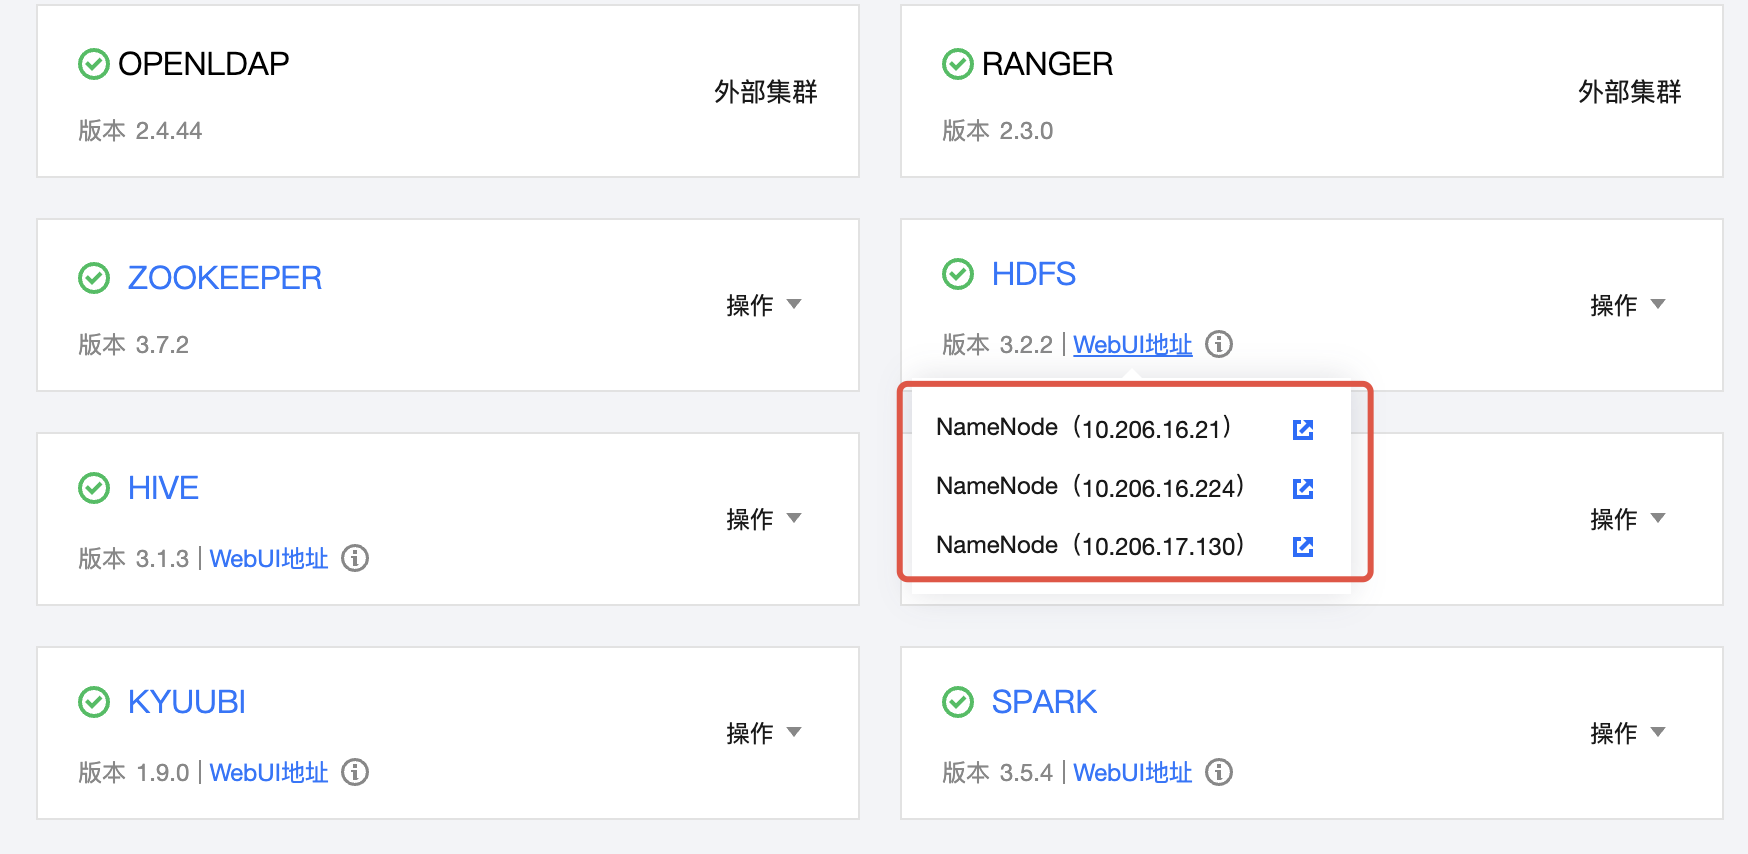The width and height of the screenshot is (1748, 854).
Task: Open external link for NameNode 10.206.16.224
Action: point(1302,488)
